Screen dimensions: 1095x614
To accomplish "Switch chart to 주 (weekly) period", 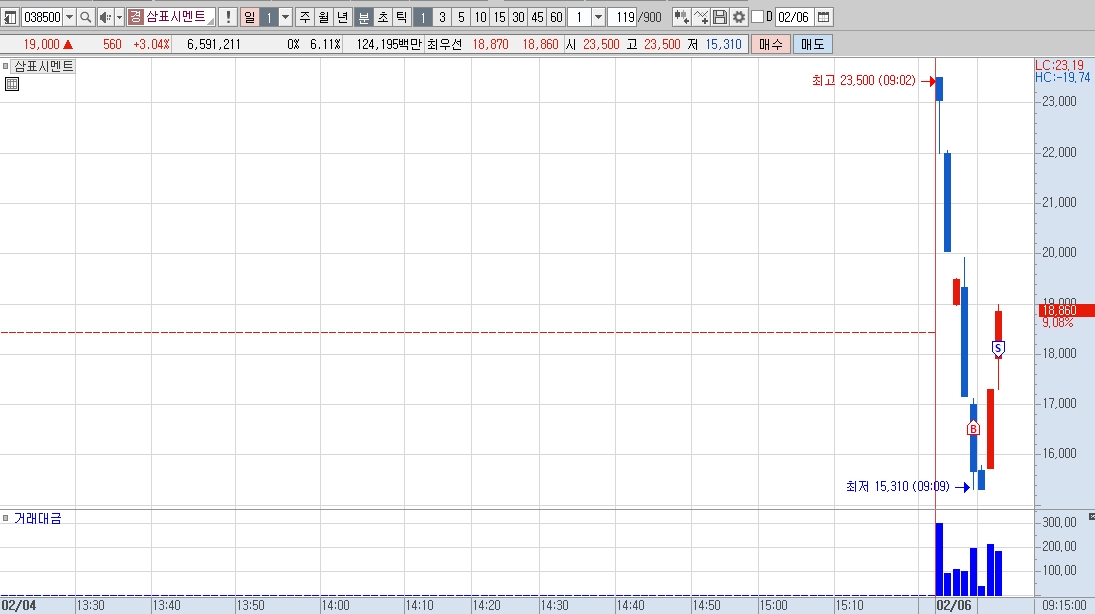I will (304, 17).
